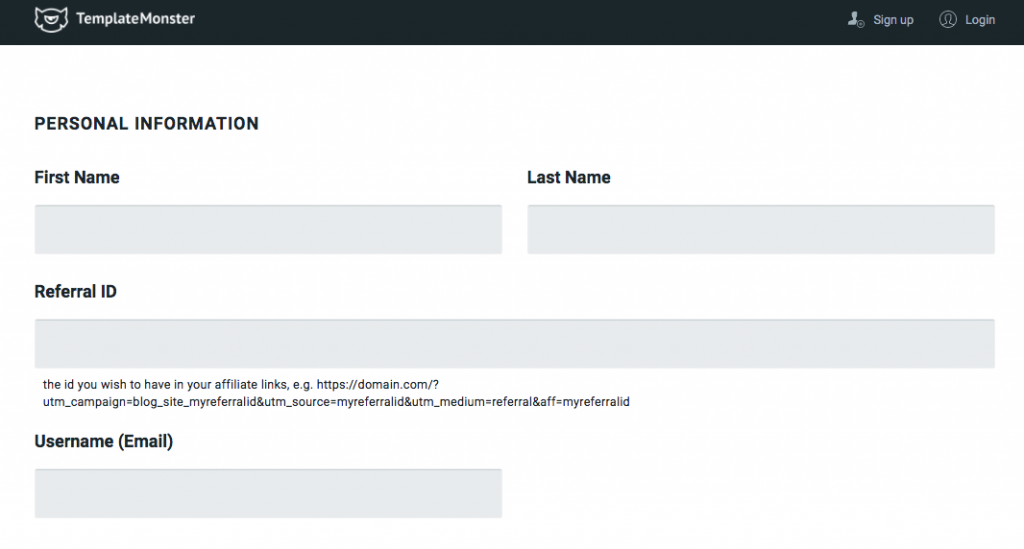Click the https://domain.com/ example URL text
Image resolution: width=1024 pixels, height=549 pixels.
click(378, 384)
